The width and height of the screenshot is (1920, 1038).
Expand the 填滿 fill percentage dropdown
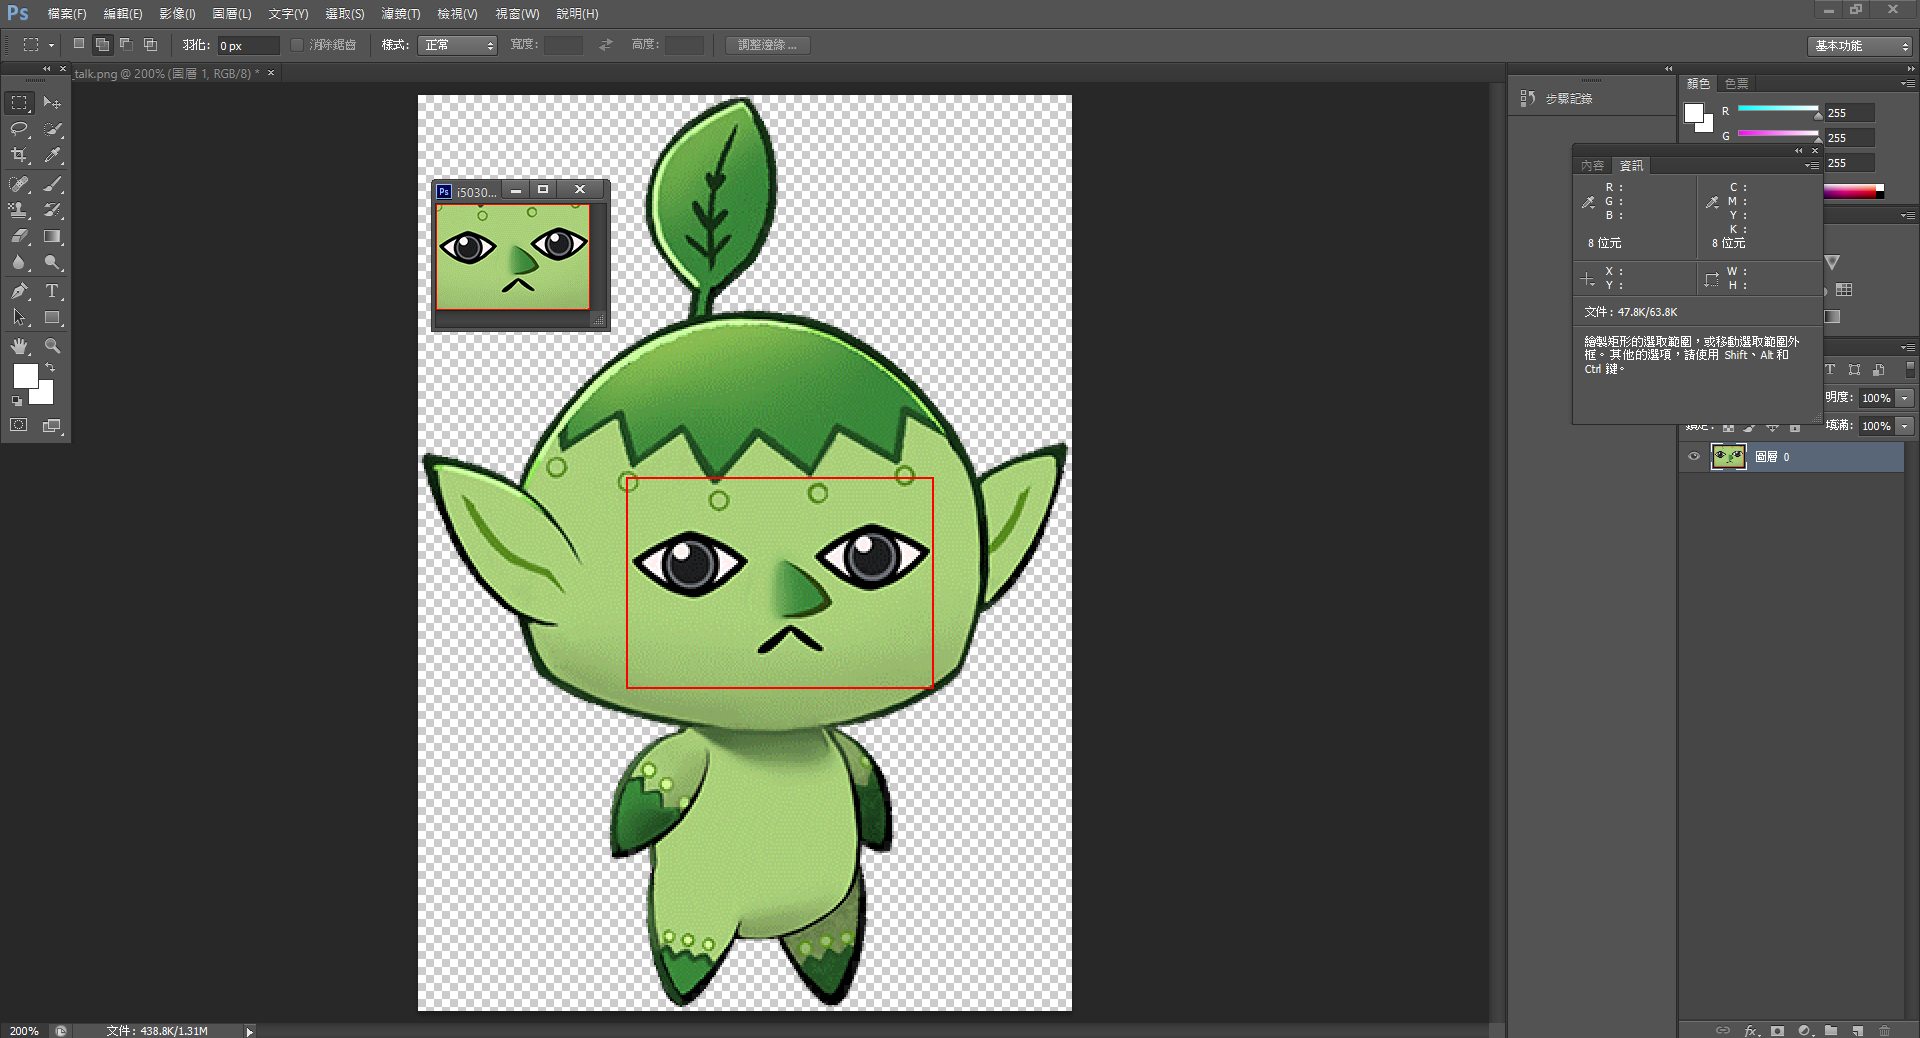[1905, 426]
